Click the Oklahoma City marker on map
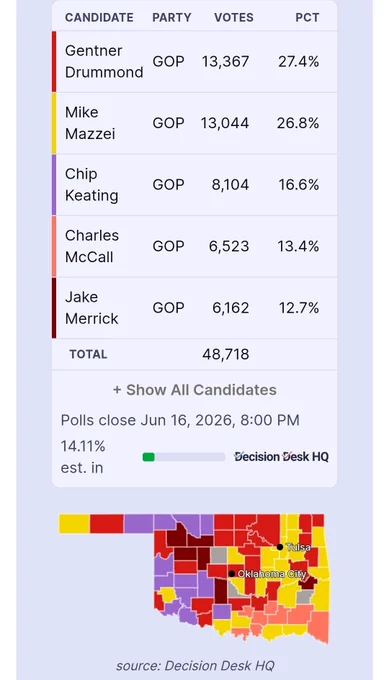The height and width of the screenshot is (680, 389). [232, 574]
